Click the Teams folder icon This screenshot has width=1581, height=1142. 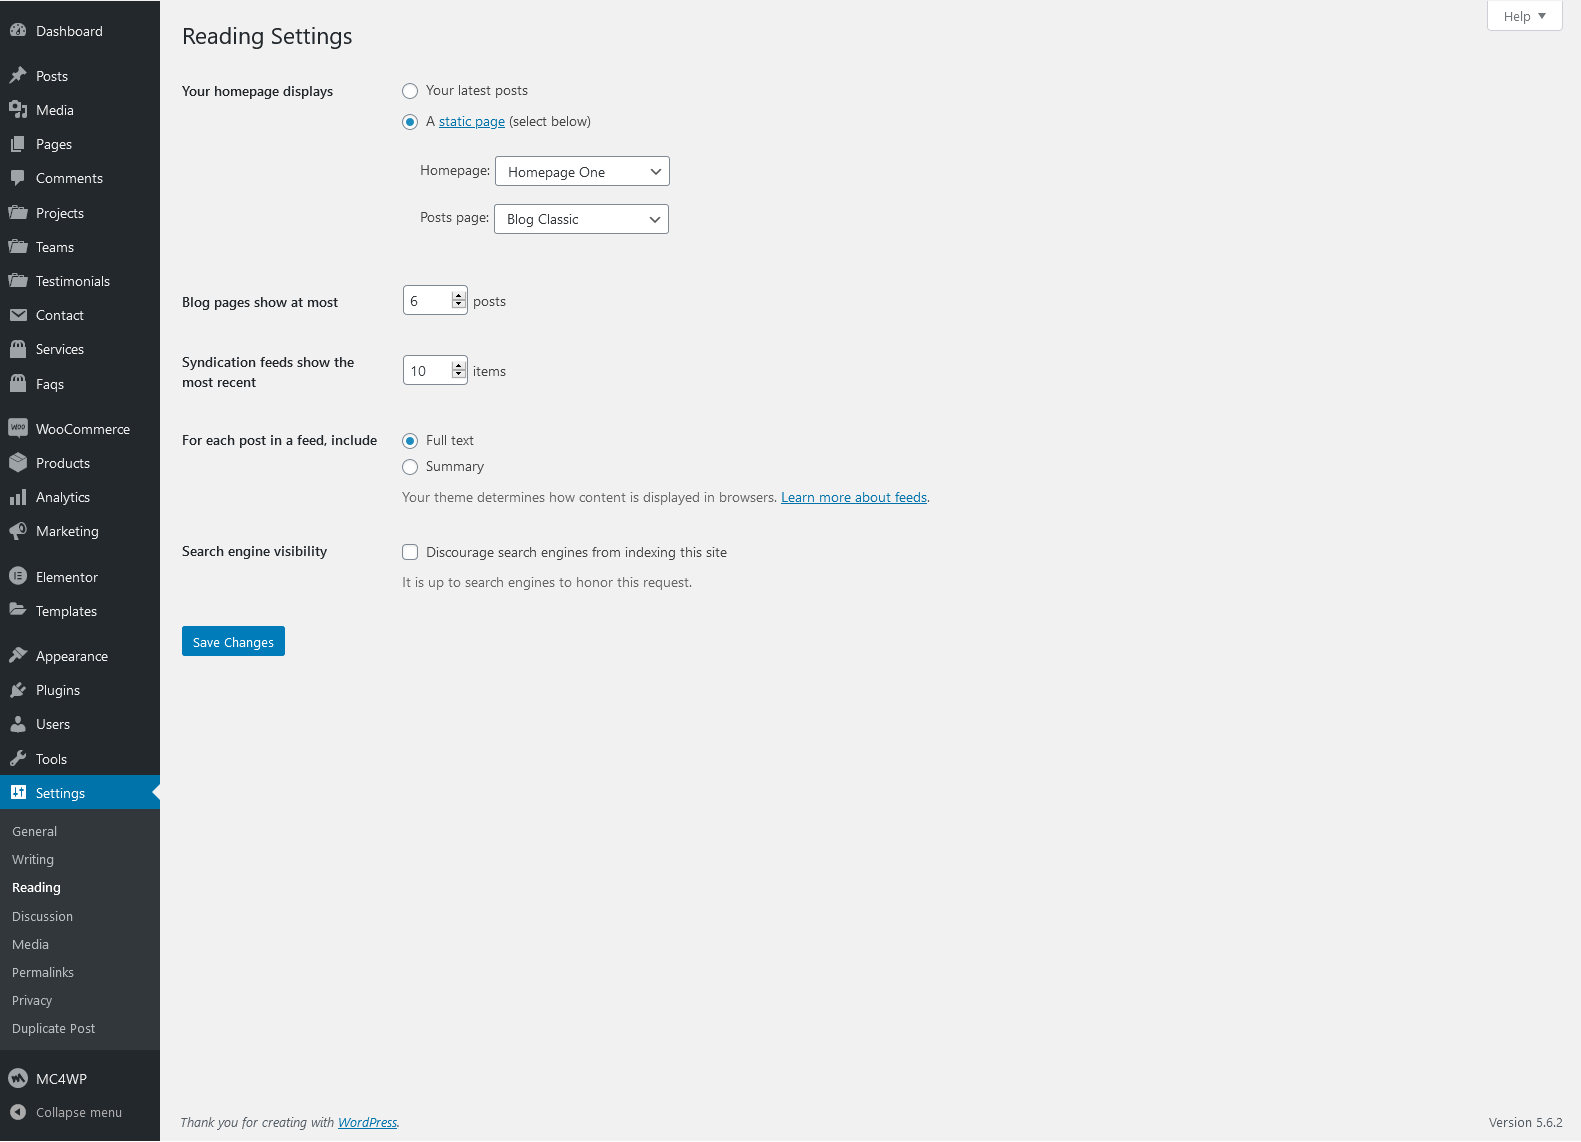point(18,247)
